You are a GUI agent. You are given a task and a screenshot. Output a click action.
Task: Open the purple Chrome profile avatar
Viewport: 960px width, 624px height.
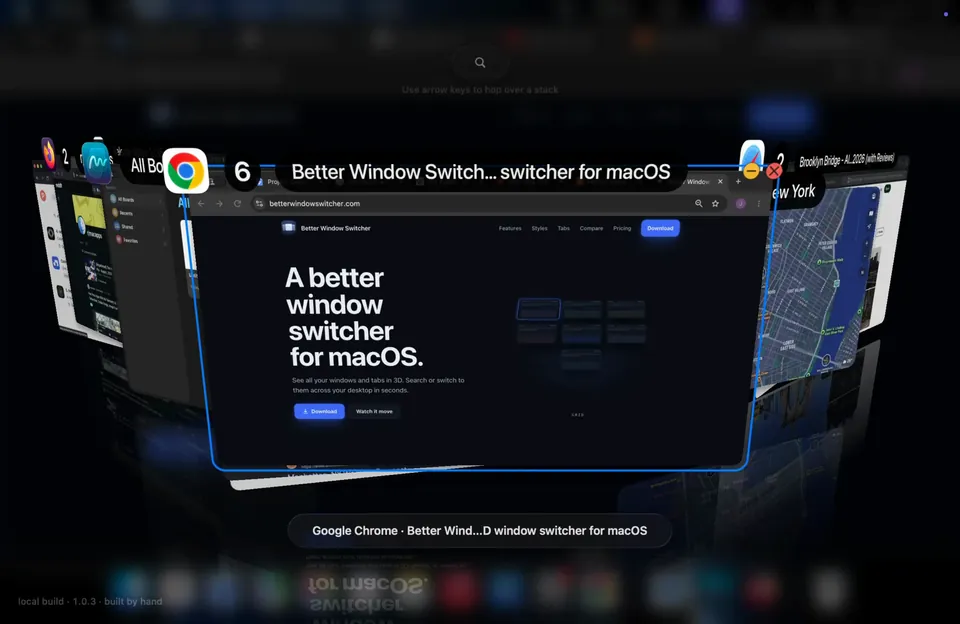pos(741,203)
